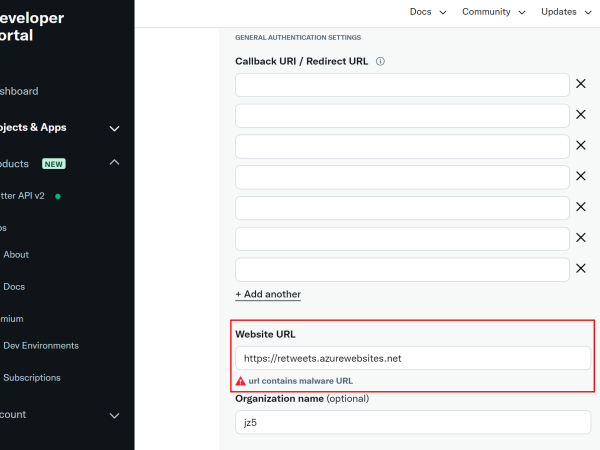Click the Website URL input field
Image resolution: width=600 pixels, height=450 pixels.
click(413, 358)
